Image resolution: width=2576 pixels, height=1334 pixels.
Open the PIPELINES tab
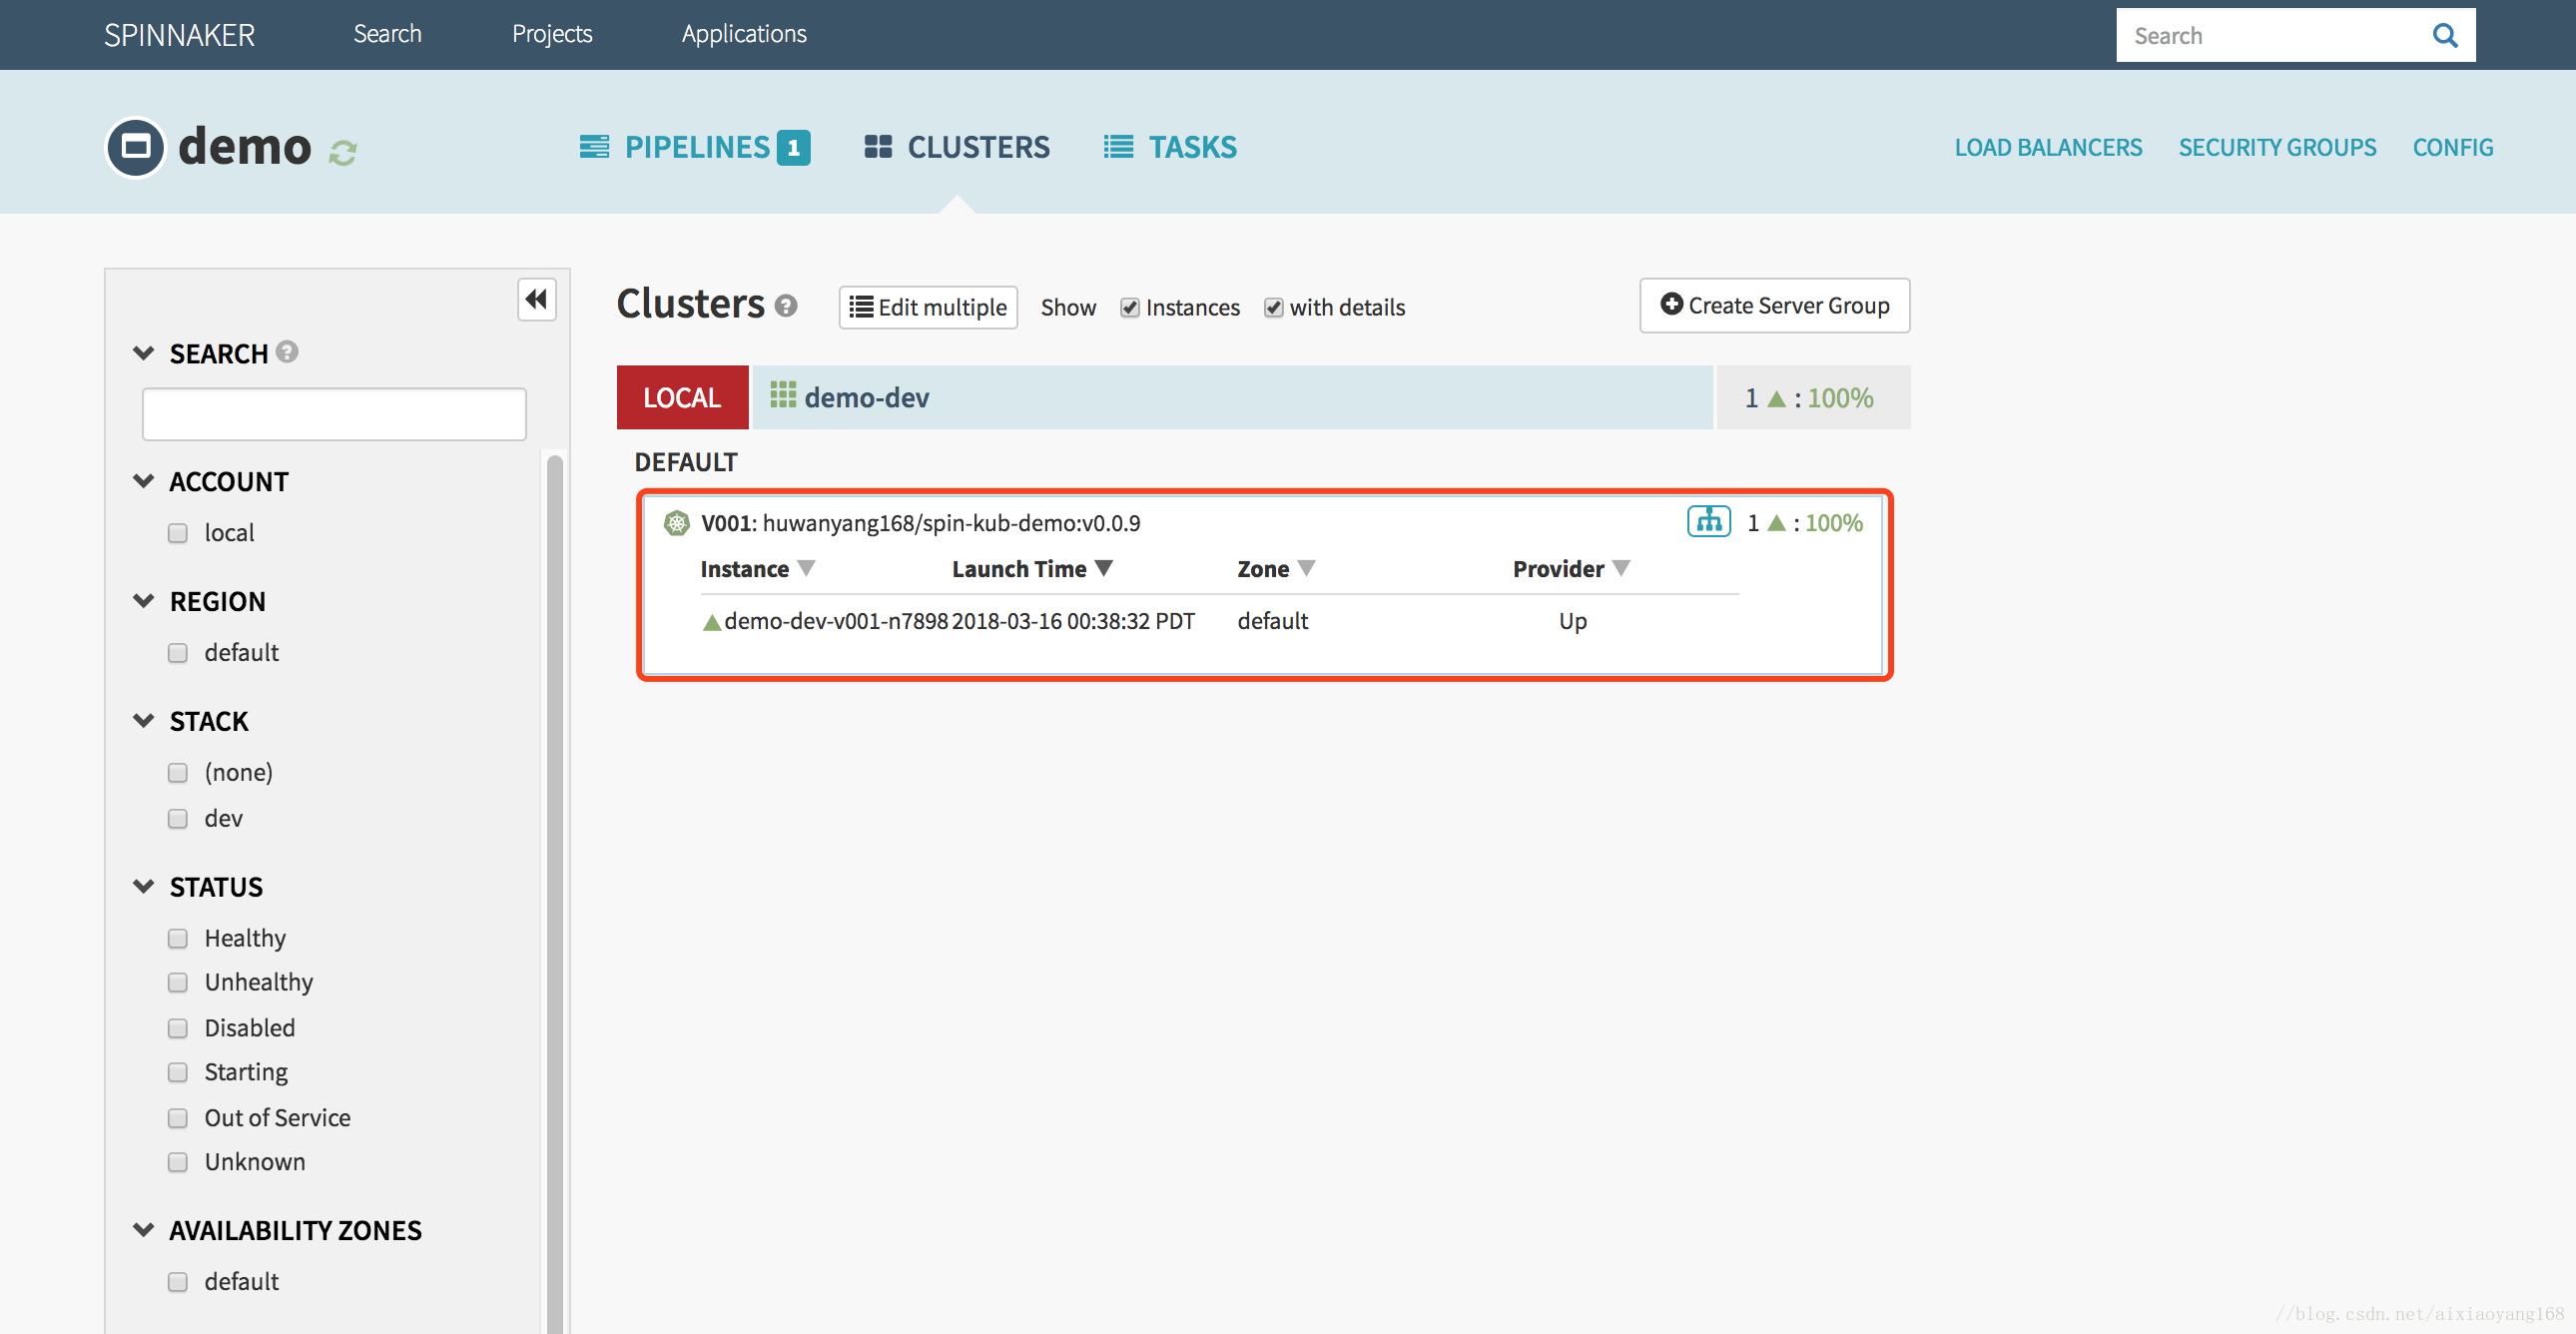click(695, 147)
